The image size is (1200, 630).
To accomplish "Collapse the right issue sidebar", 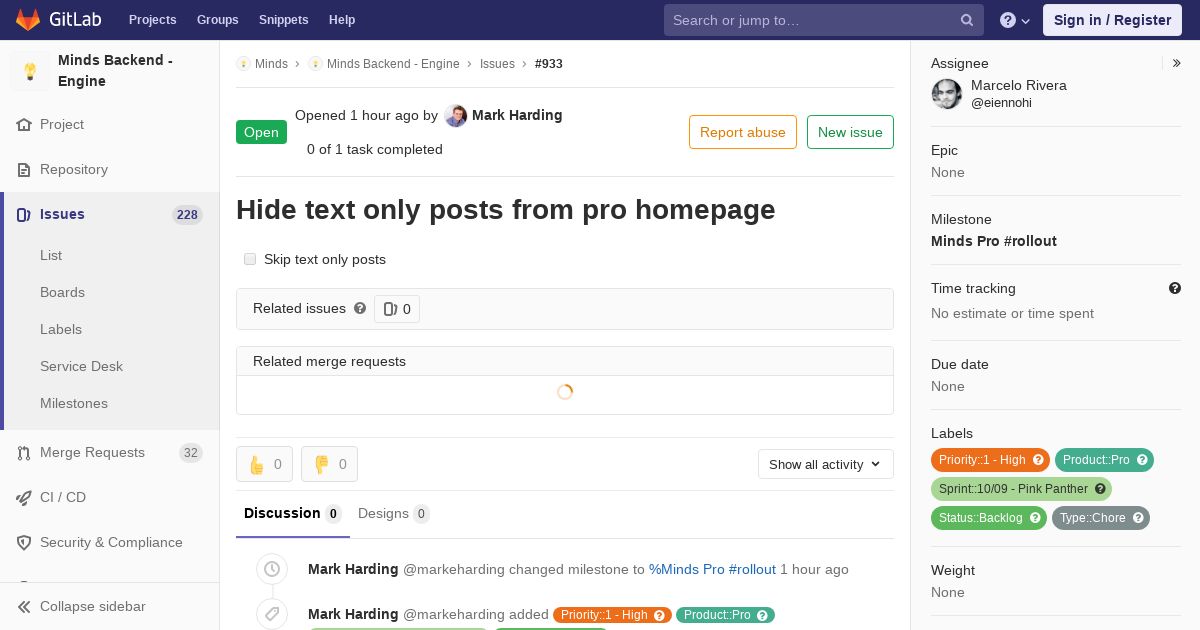I will 1177,63.
